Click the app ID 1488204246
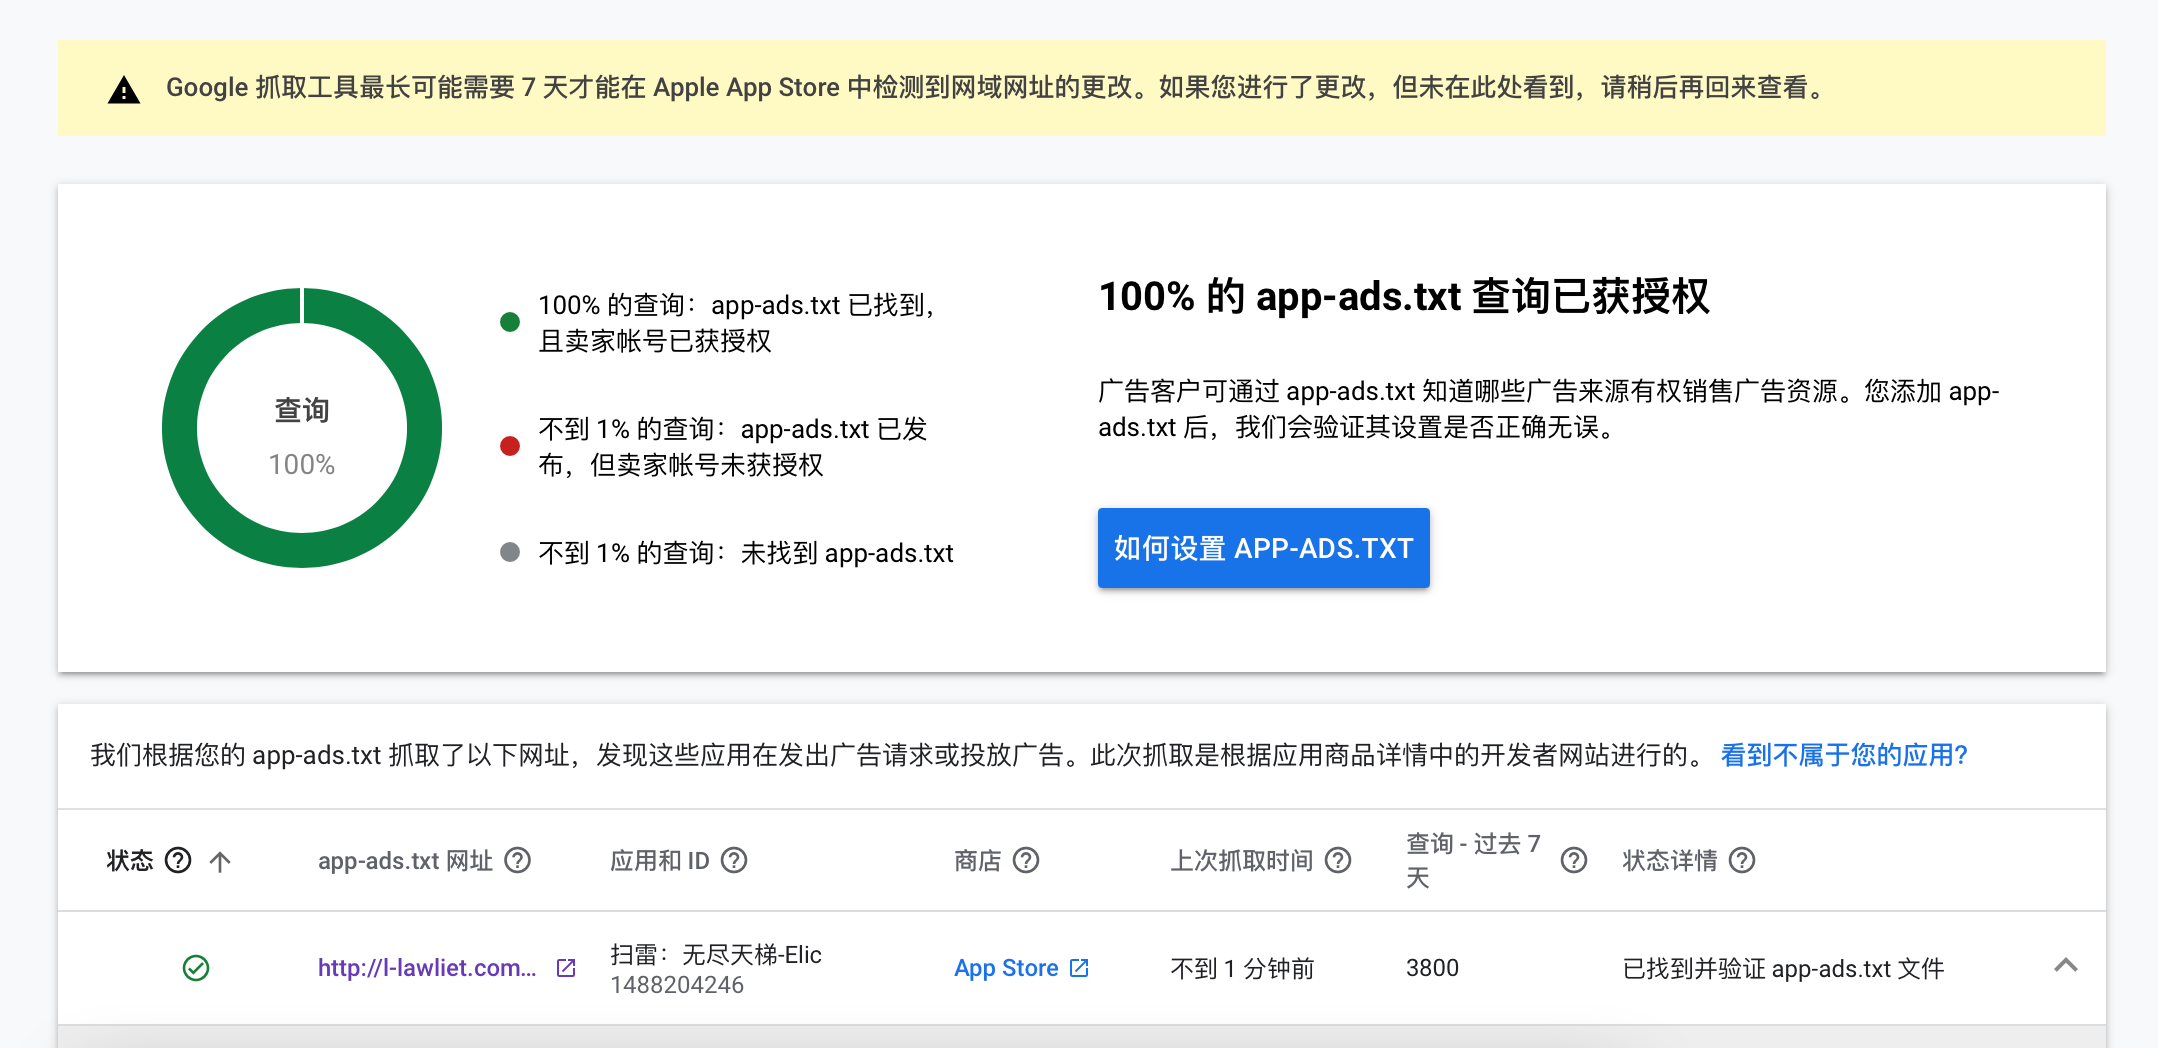 677,985
